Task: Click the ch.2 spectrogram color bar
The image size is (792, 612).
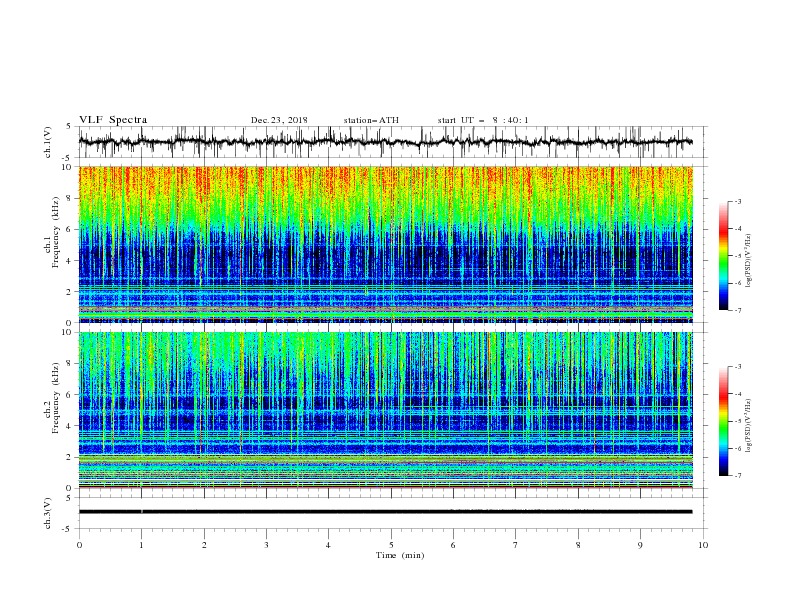Action: [723, 421]
